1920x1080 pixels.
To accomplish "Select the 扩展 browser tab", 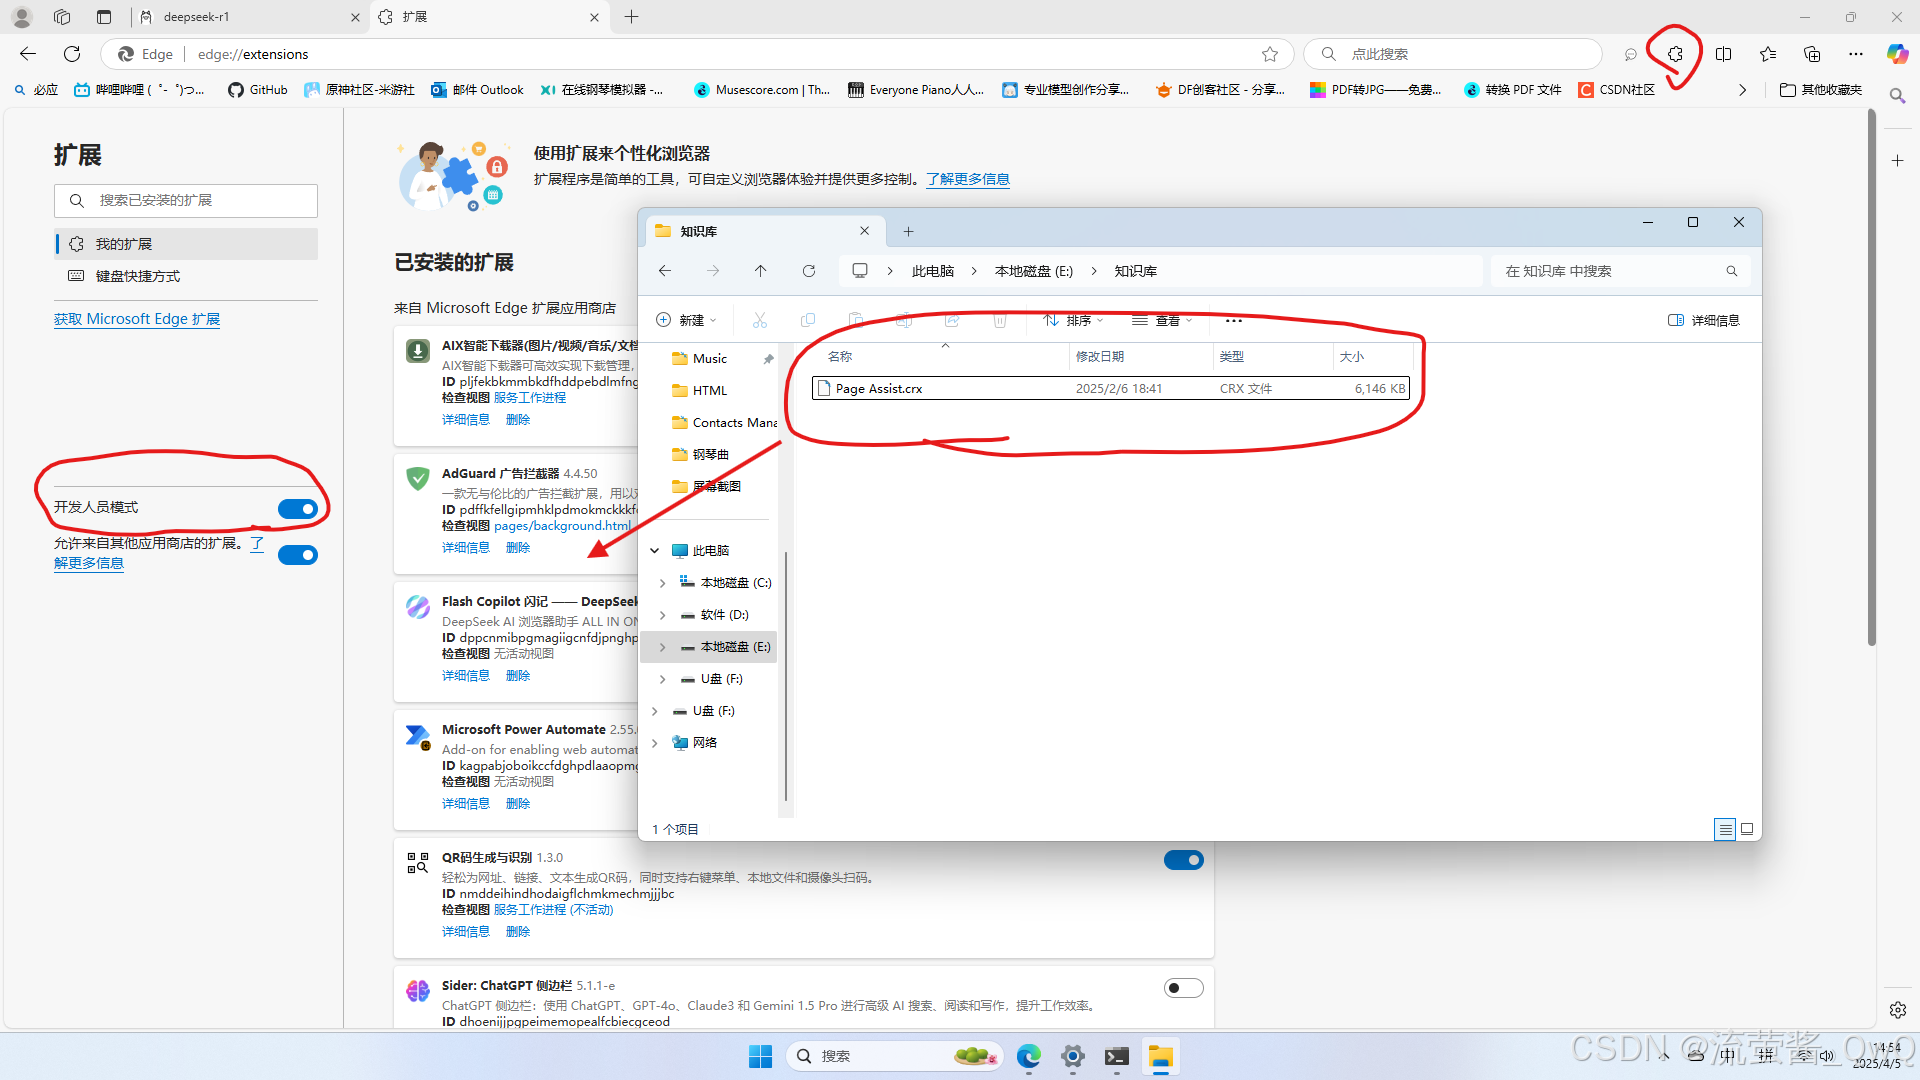I will [489, 17].
